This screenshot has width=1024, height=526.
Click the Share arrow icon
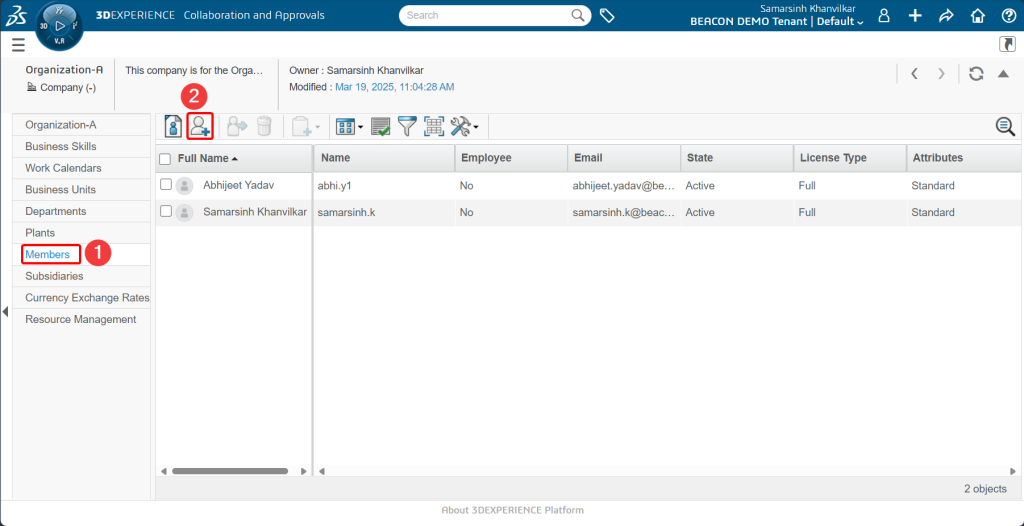[946, 16]
